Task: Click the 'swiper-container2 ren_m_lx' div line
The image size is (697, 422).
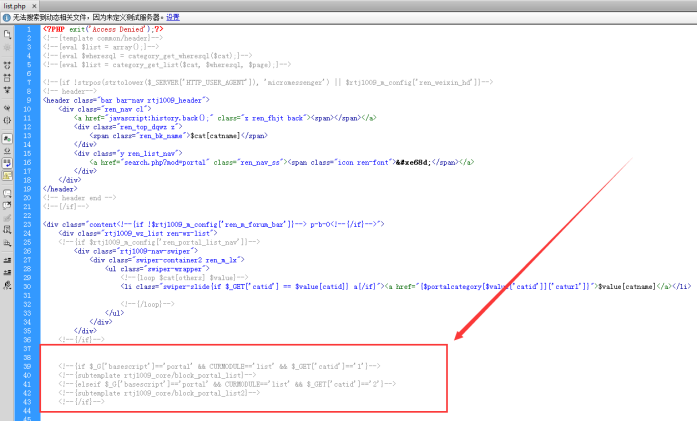Action: click(167, 260)
